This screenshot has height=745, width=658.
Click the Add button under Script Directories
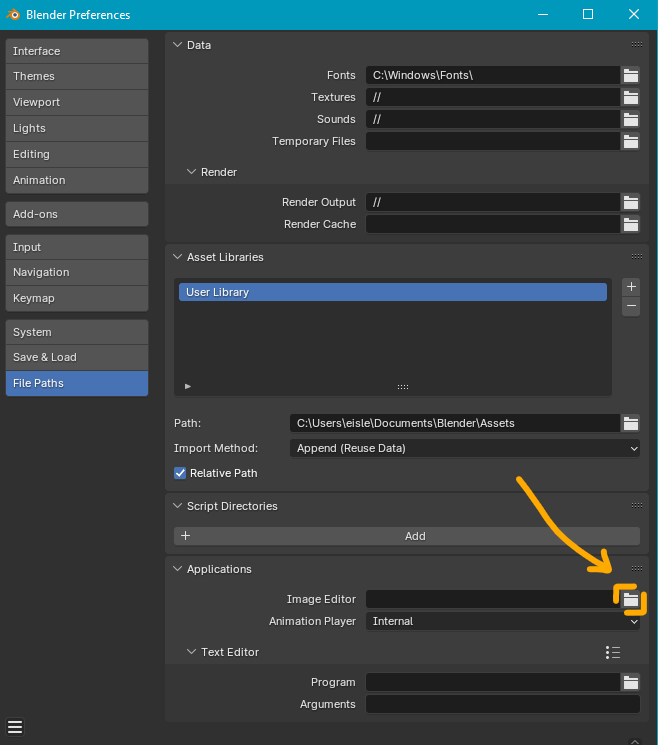(x=407, y=536)
